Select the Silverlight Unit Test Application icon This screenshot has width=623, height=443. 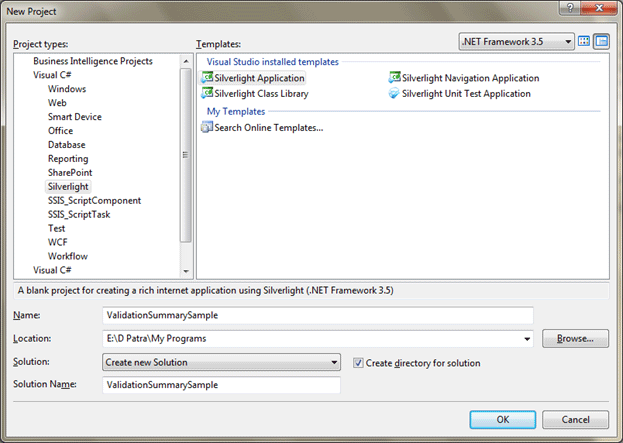[x=394, y=93]
